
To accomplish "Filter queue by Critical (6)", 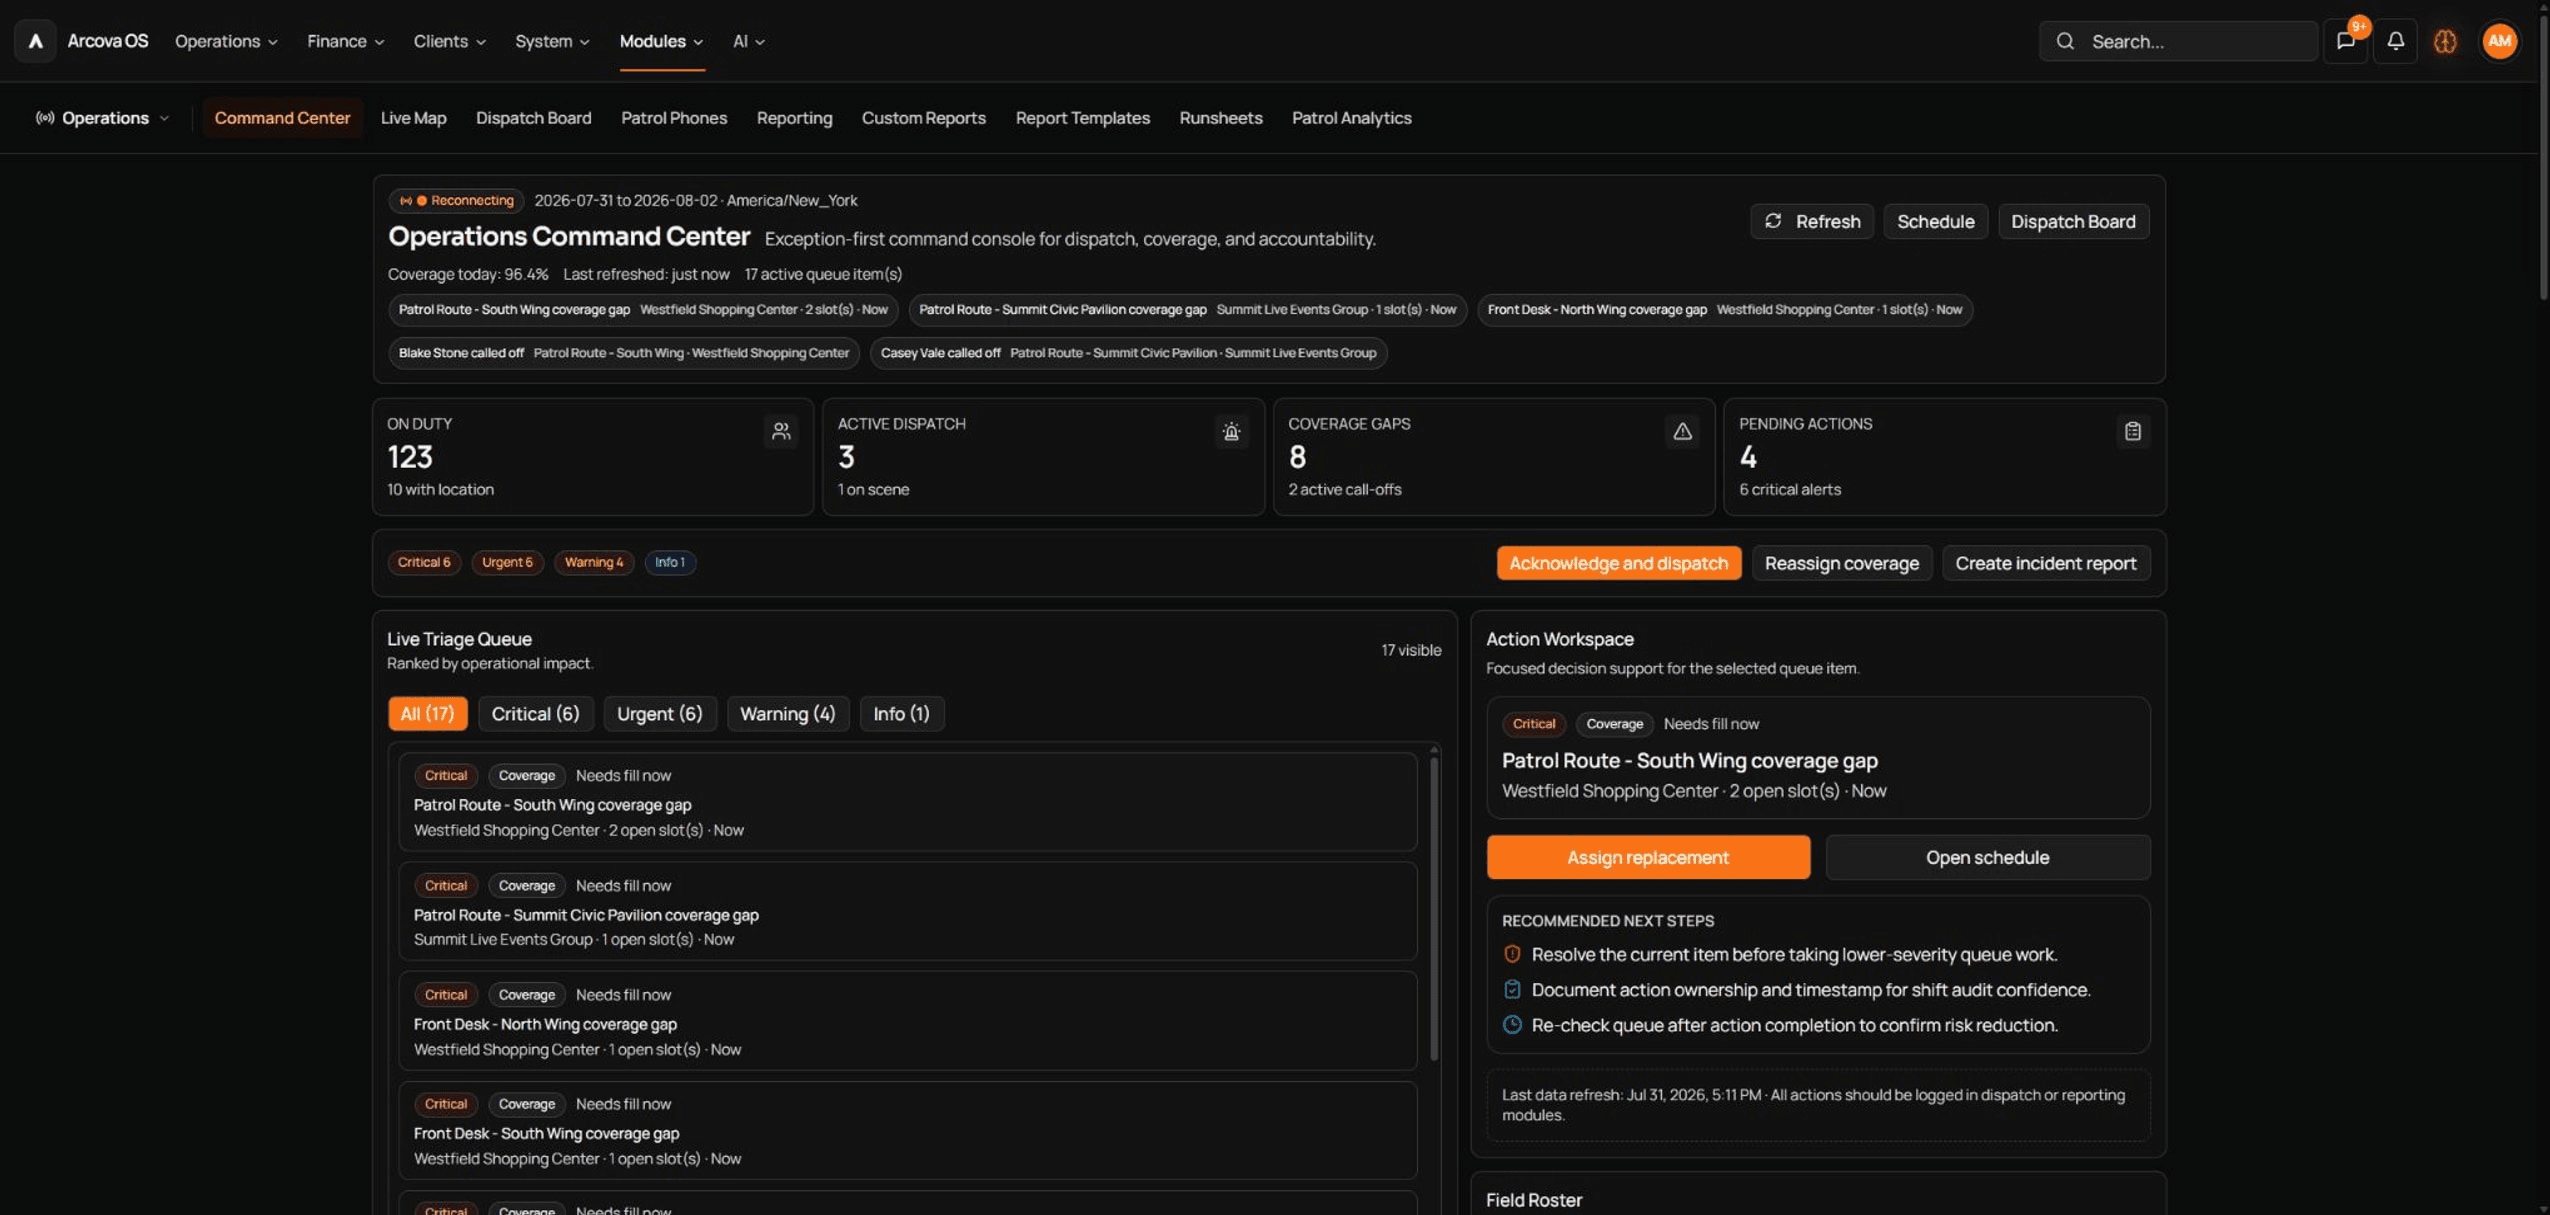I will click(x=535, y=713).
